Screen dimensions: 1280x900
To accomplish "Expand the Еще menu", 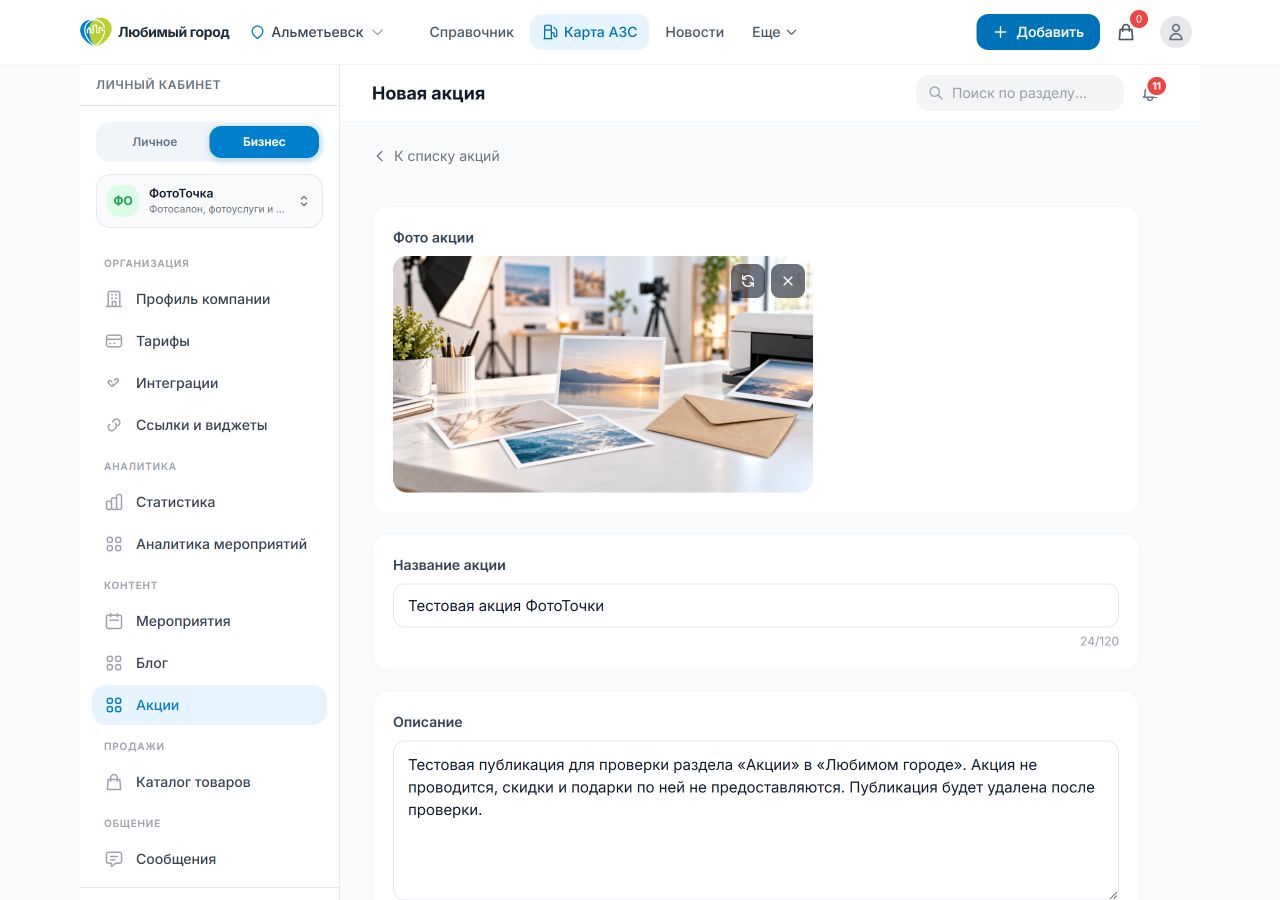I will coord(774,32).
